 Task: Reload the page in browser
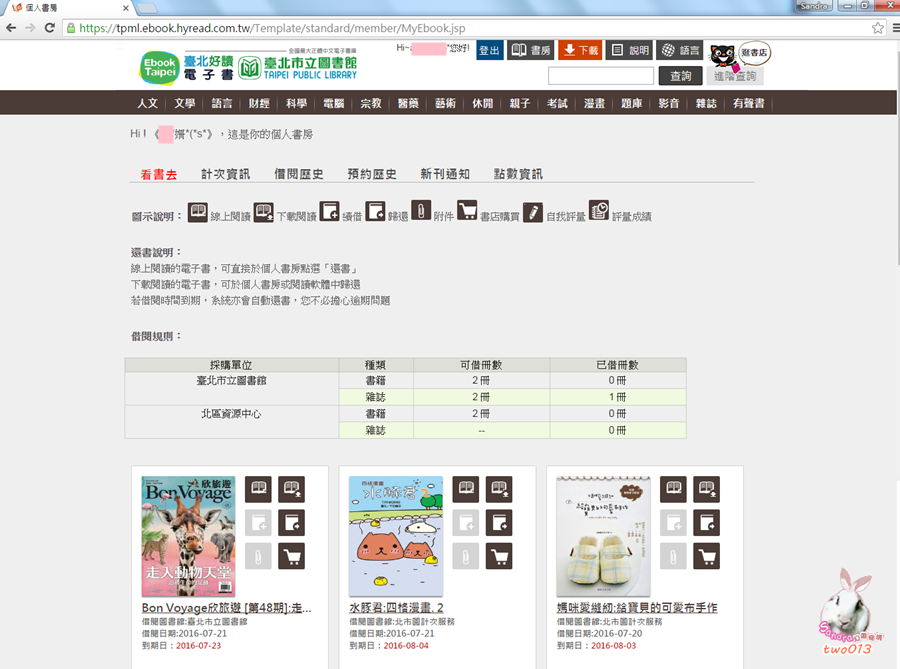(x=51, y=28)
